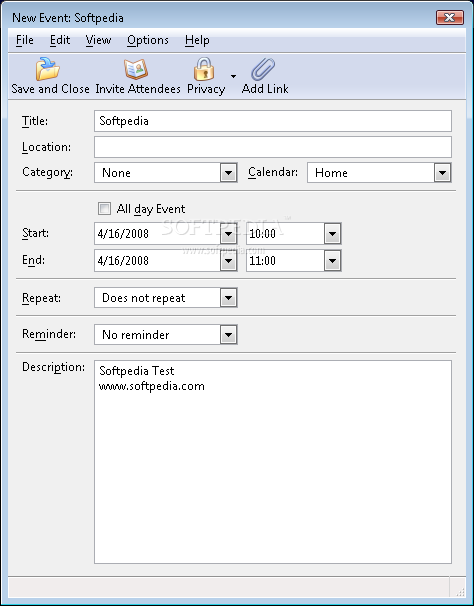Click the Start date field 4/16/2008
474x606 pixels.
(x=157, y=233)
